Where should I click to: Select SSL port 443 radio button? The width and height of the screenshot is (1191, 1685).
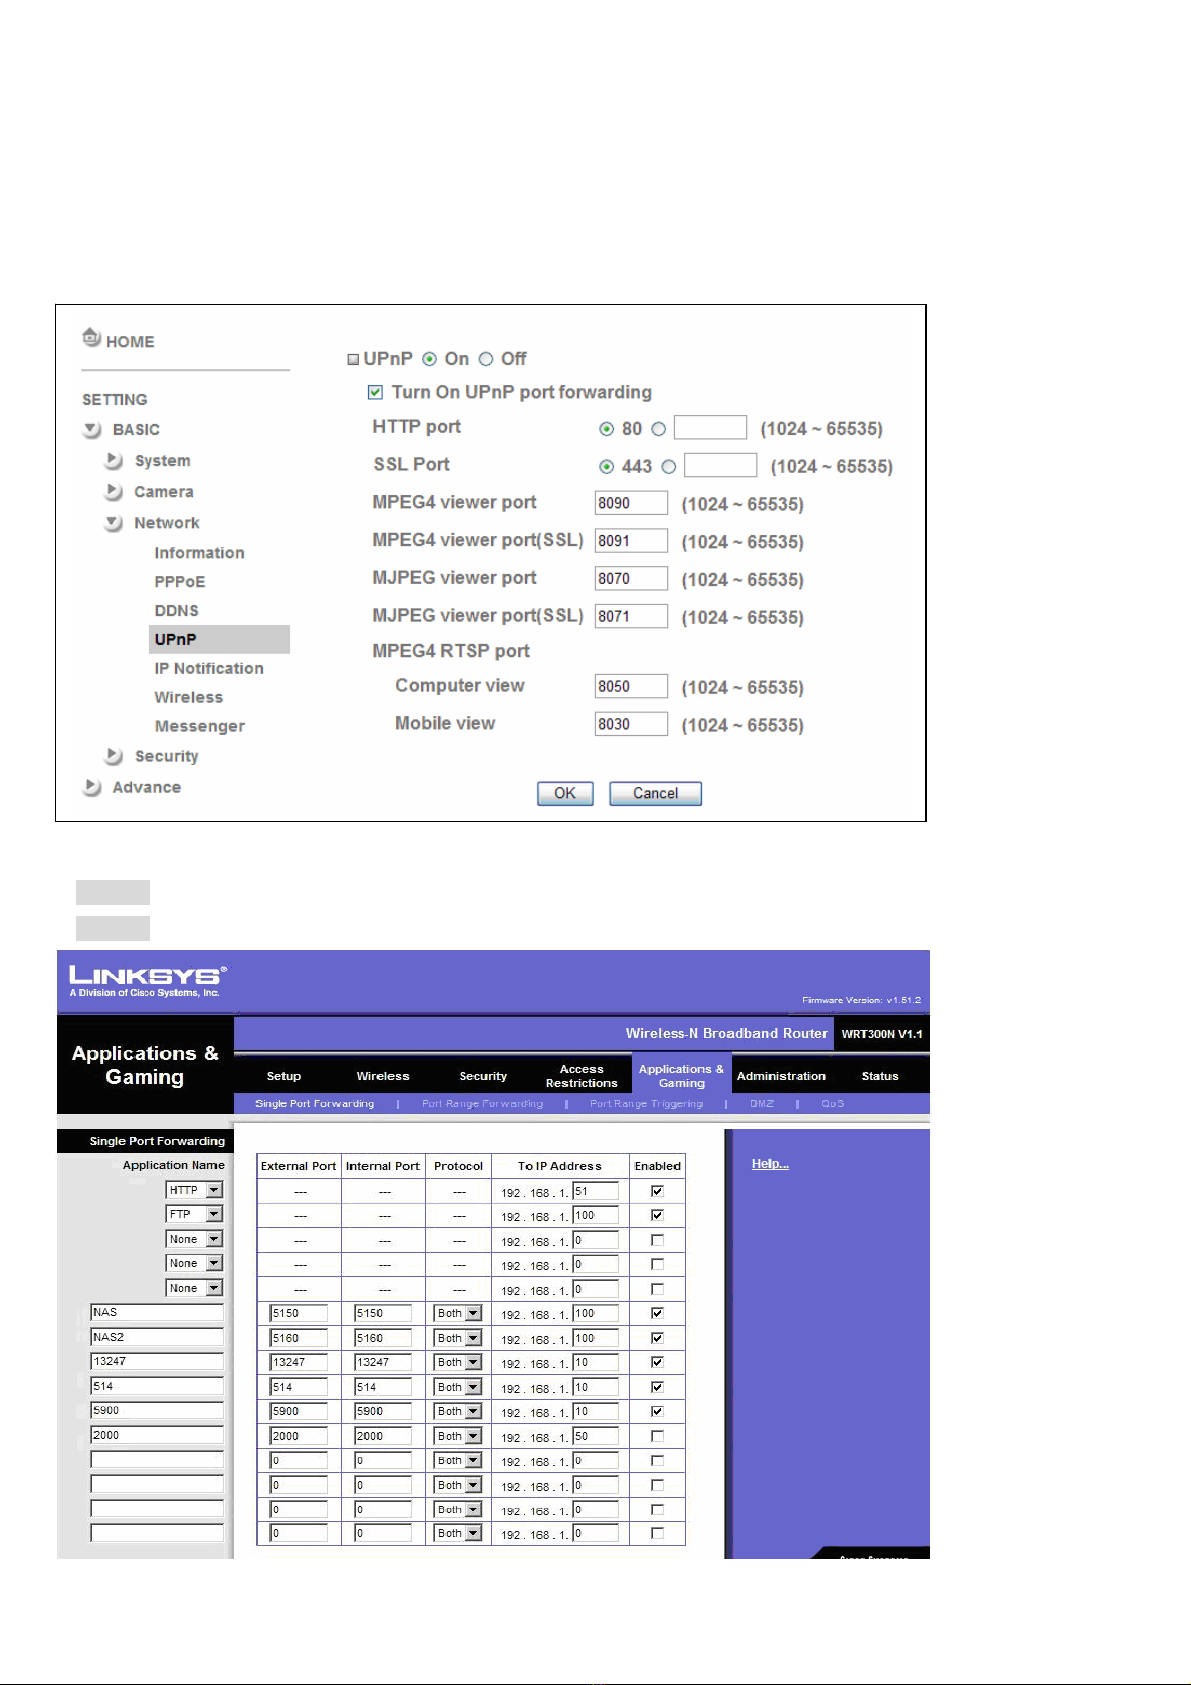pos(606,467)
